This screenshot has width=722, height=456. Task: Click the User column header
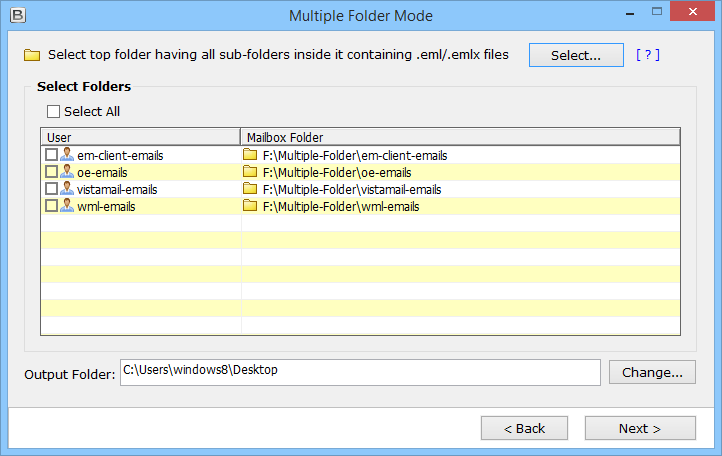point(141,137)
